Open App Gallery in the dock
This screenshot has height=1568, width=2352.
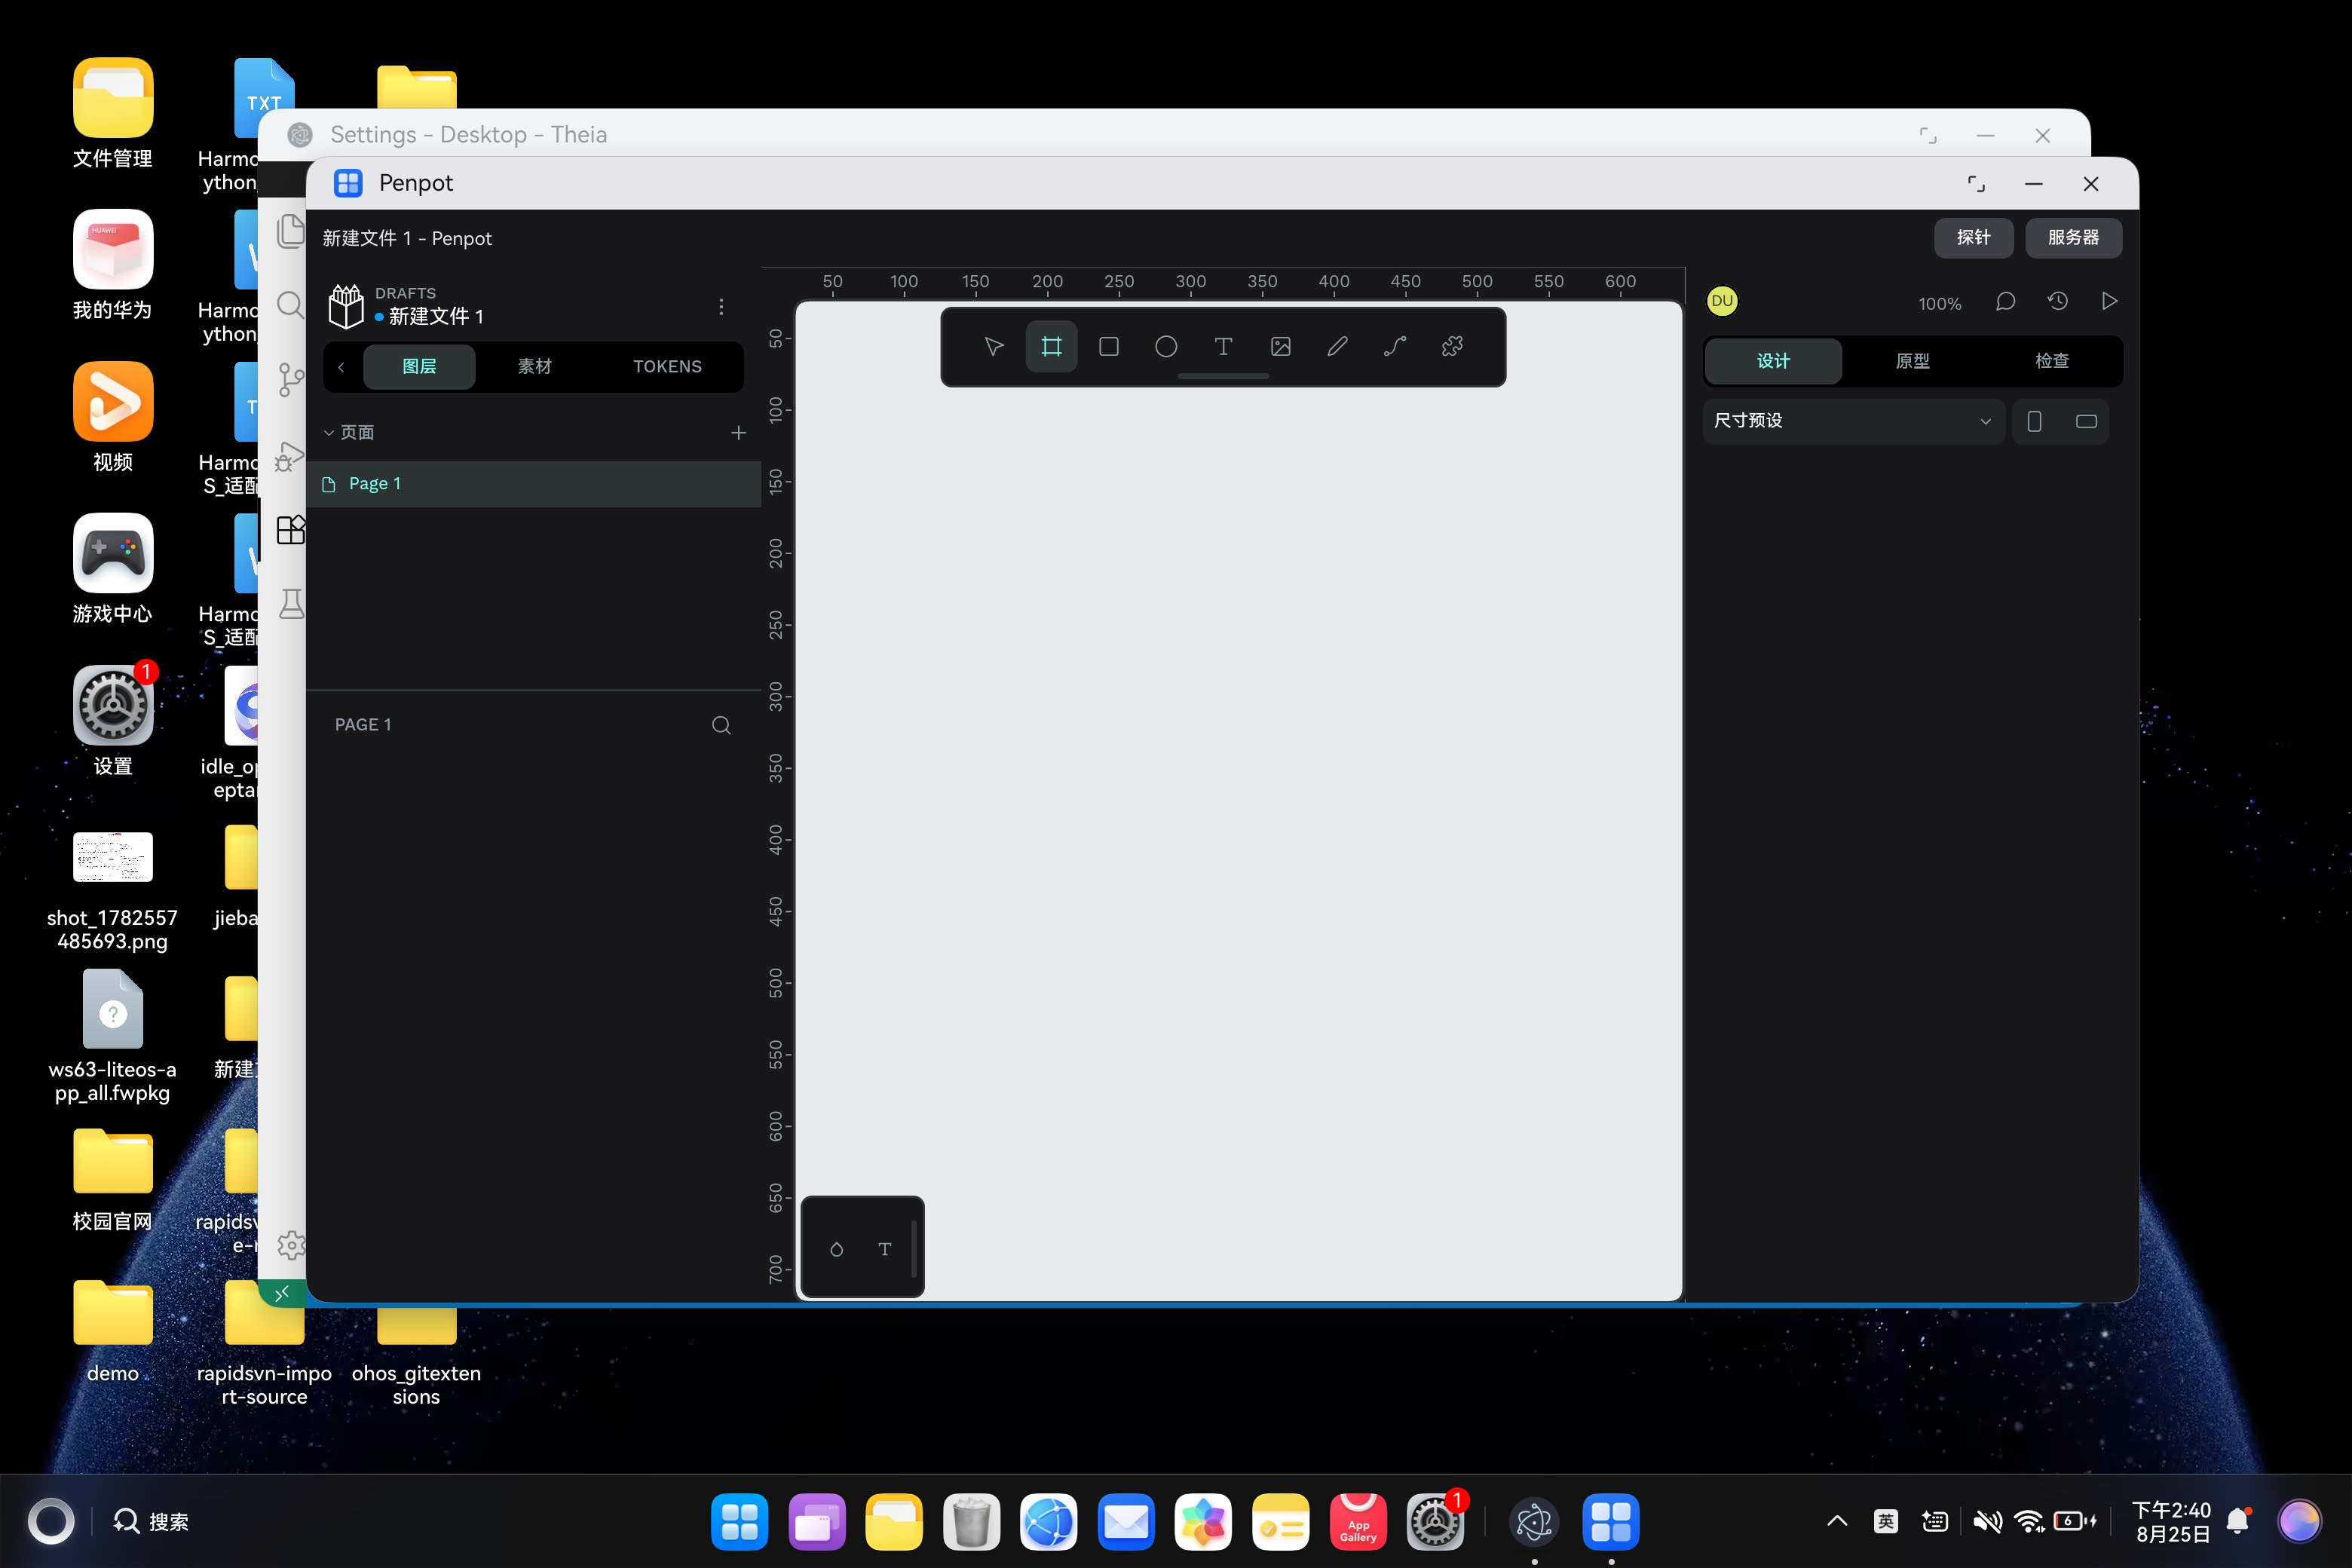pyautogui.click(x=1358, y=1522)
